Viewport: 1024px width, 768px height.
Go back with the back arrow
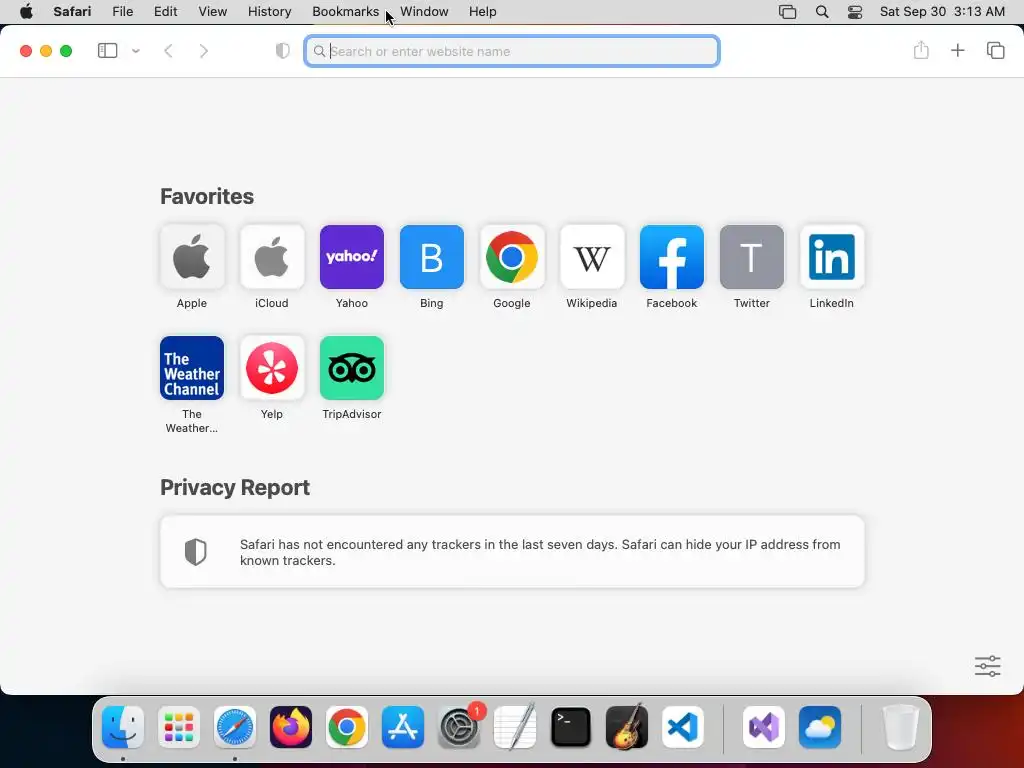(168, 51)
